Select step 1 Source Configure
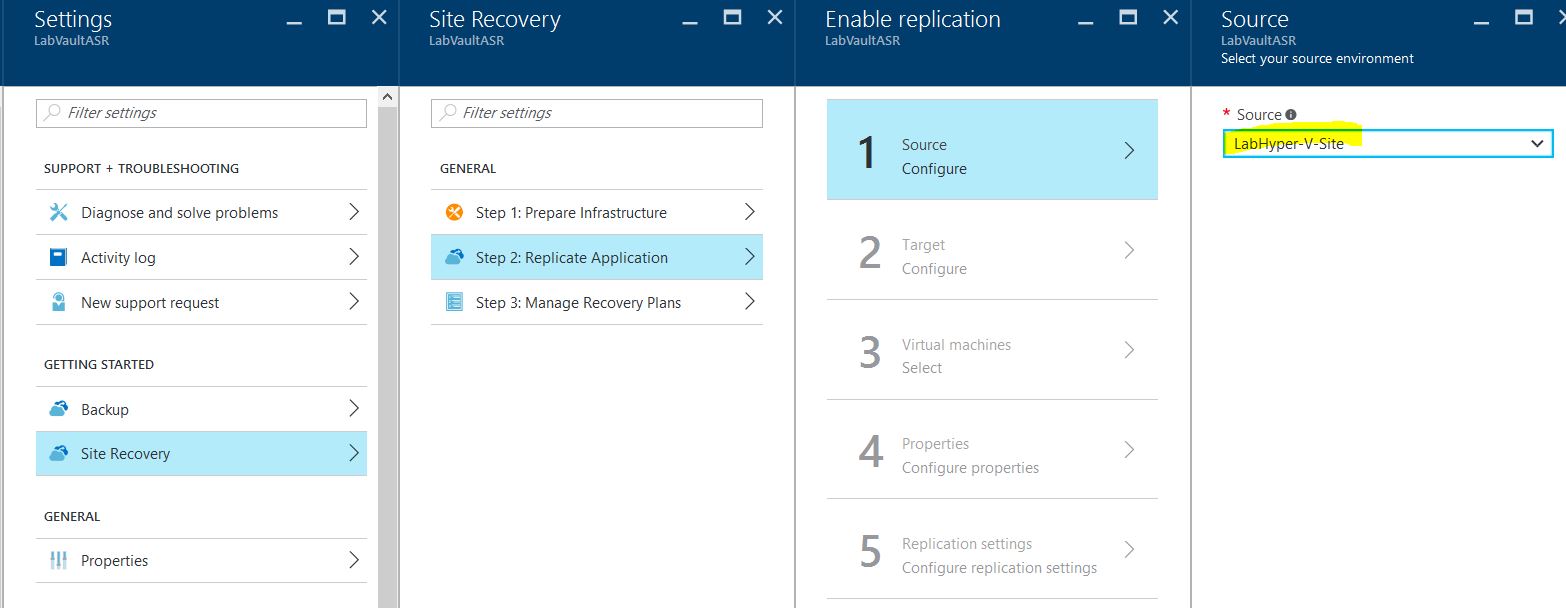Viewport: 1566px width, 608px height. point(991,150)
